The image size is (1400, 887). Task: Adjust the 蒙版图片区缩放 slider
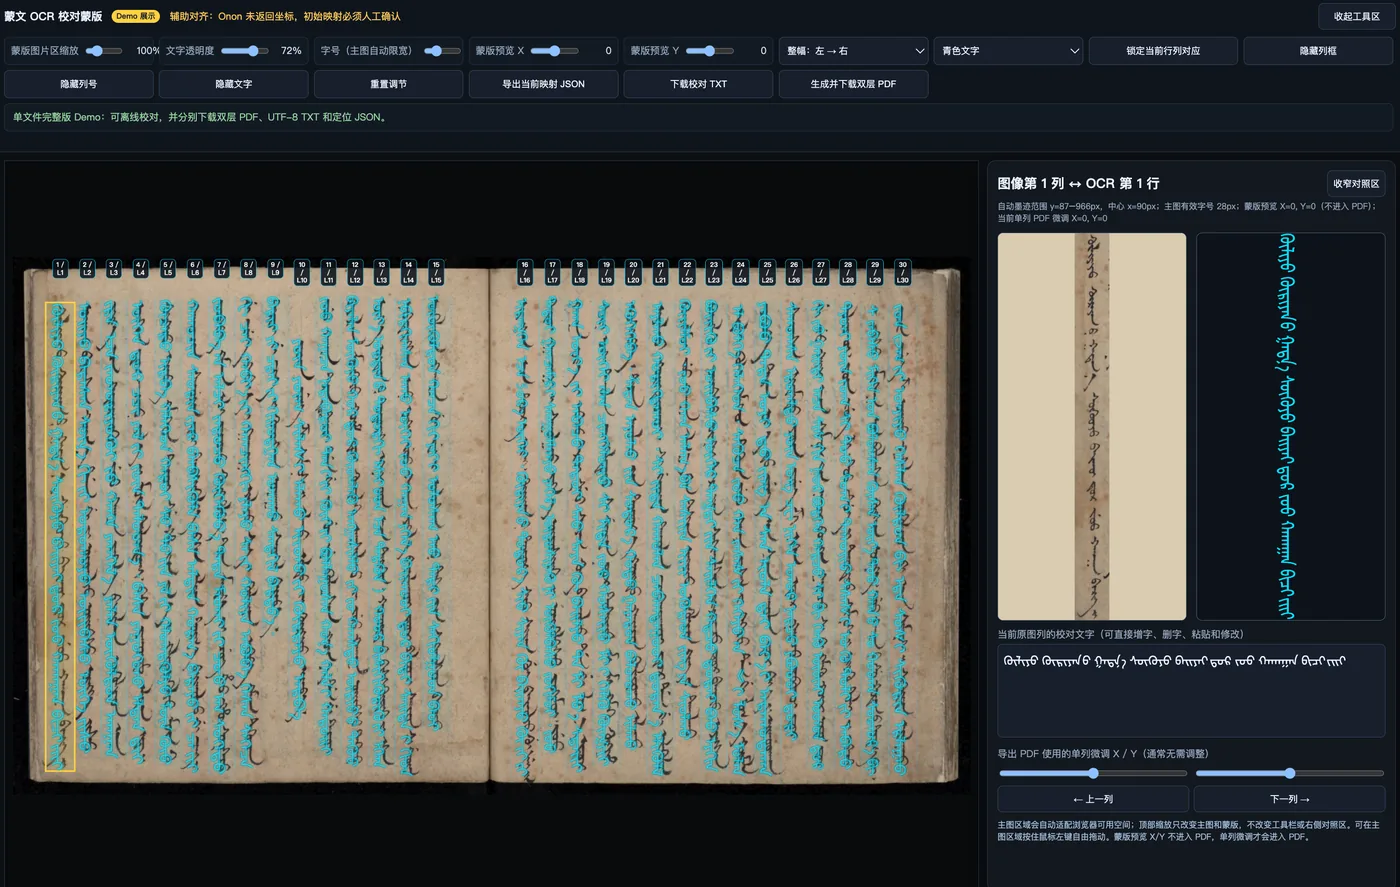pyautogui.click(x=104, y=51)
